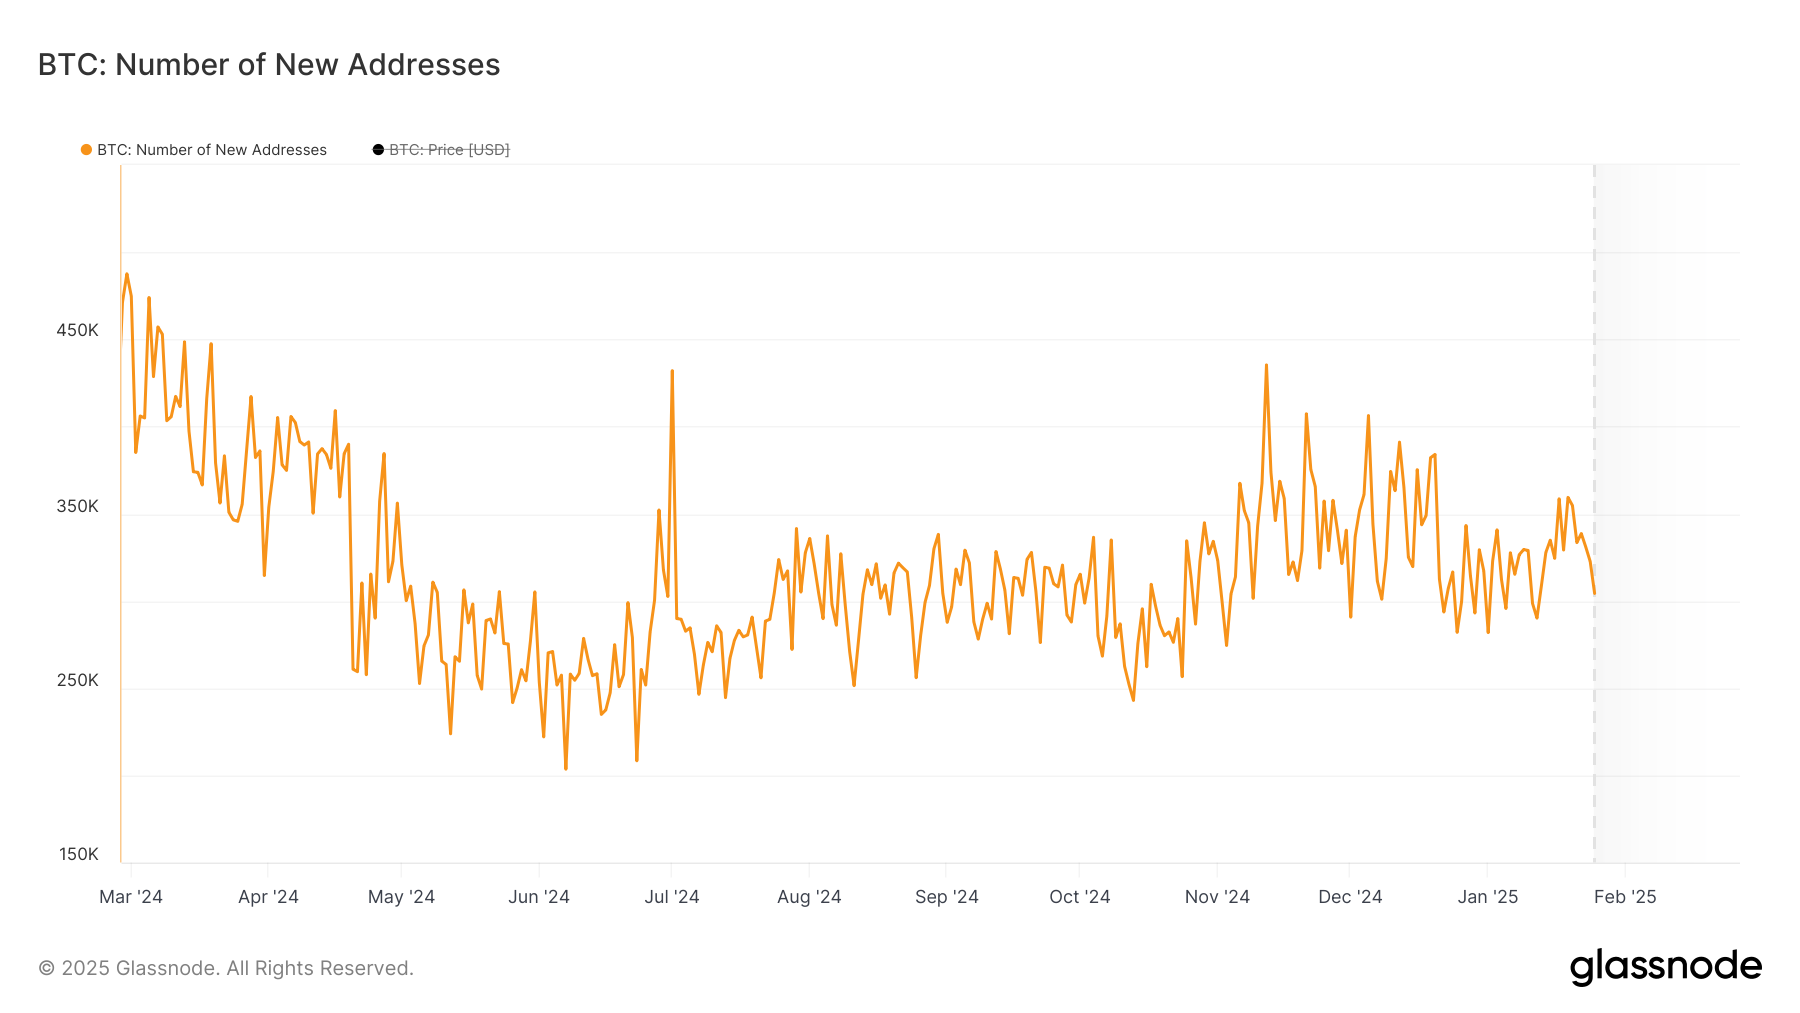The image size is (1800, 1013).
Task: Click the Feb '25 x-axis label
Action: (1625, 897)
